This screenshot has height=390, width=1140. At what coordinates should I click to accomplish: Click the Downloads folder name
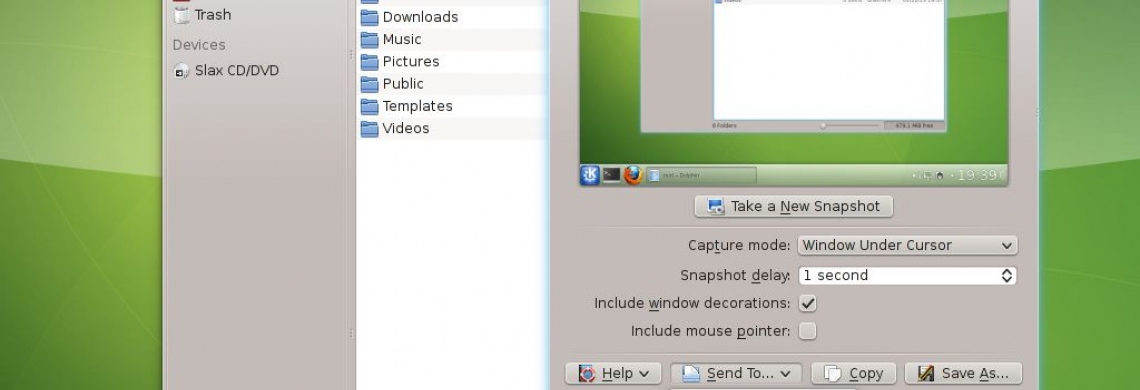[420, 17]
